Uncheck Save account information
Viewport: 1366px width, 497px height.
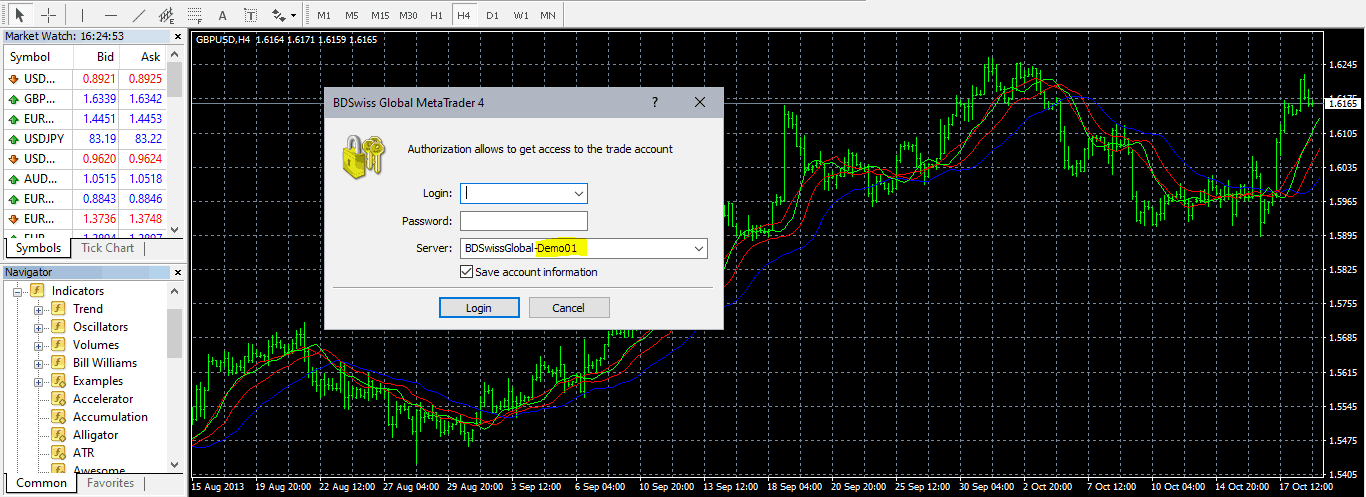[466, 272]
